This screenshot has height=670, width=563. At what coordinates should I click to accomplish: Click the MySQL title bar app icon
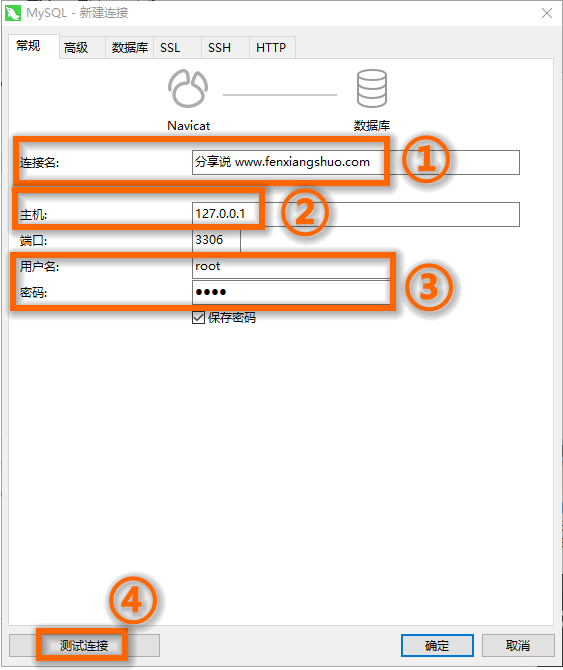(13, 13)
